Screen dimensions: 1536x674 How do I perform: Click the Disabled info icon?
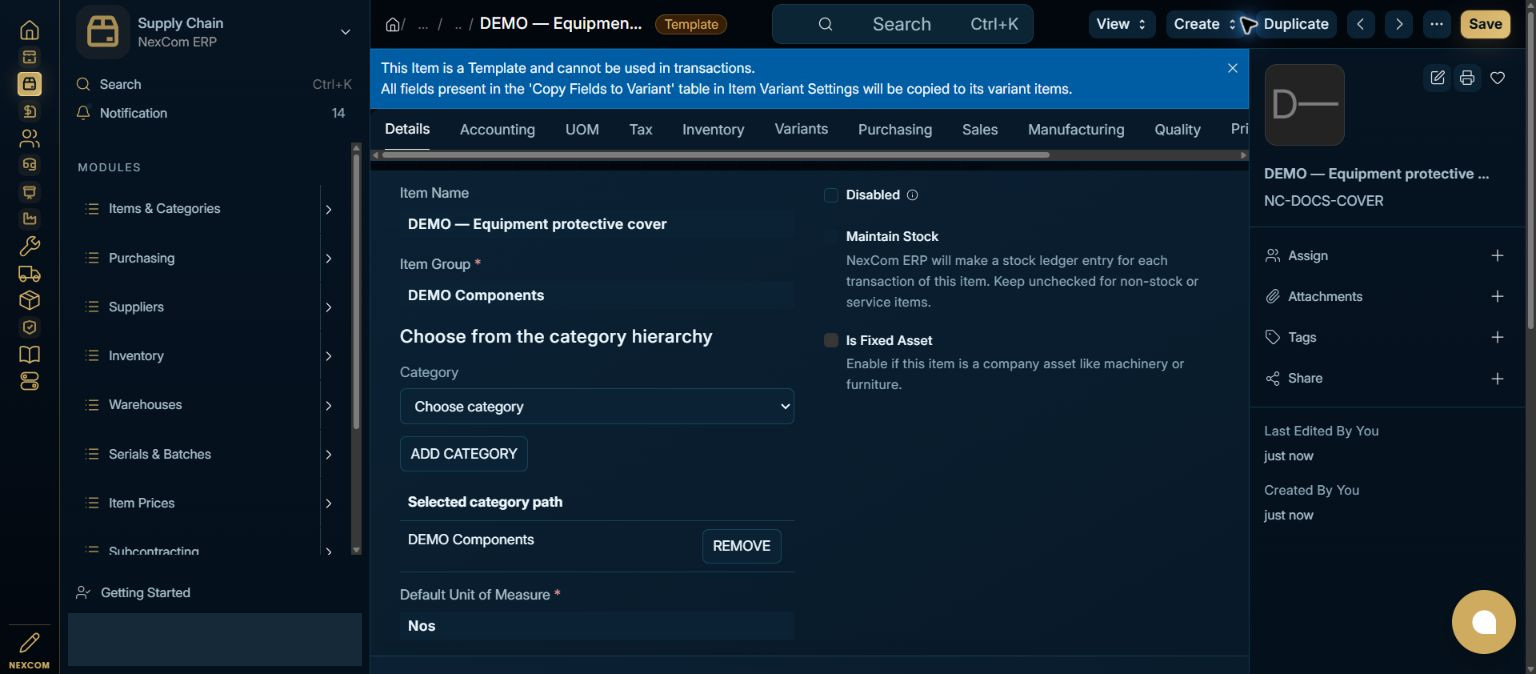click(912, 195)
